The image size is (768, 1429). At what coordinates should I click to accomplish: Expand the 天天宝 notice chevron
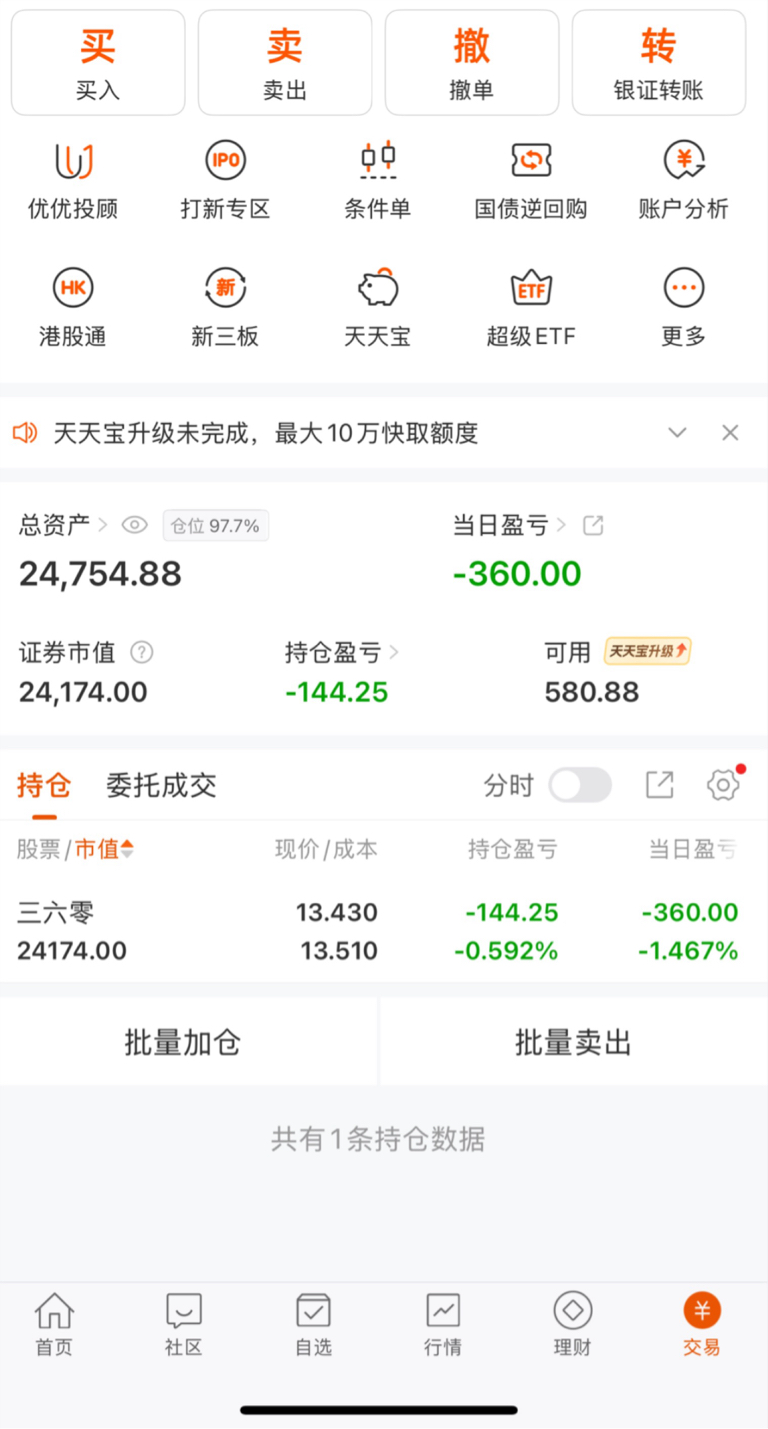pyautogui.click(x=678, y=433)
